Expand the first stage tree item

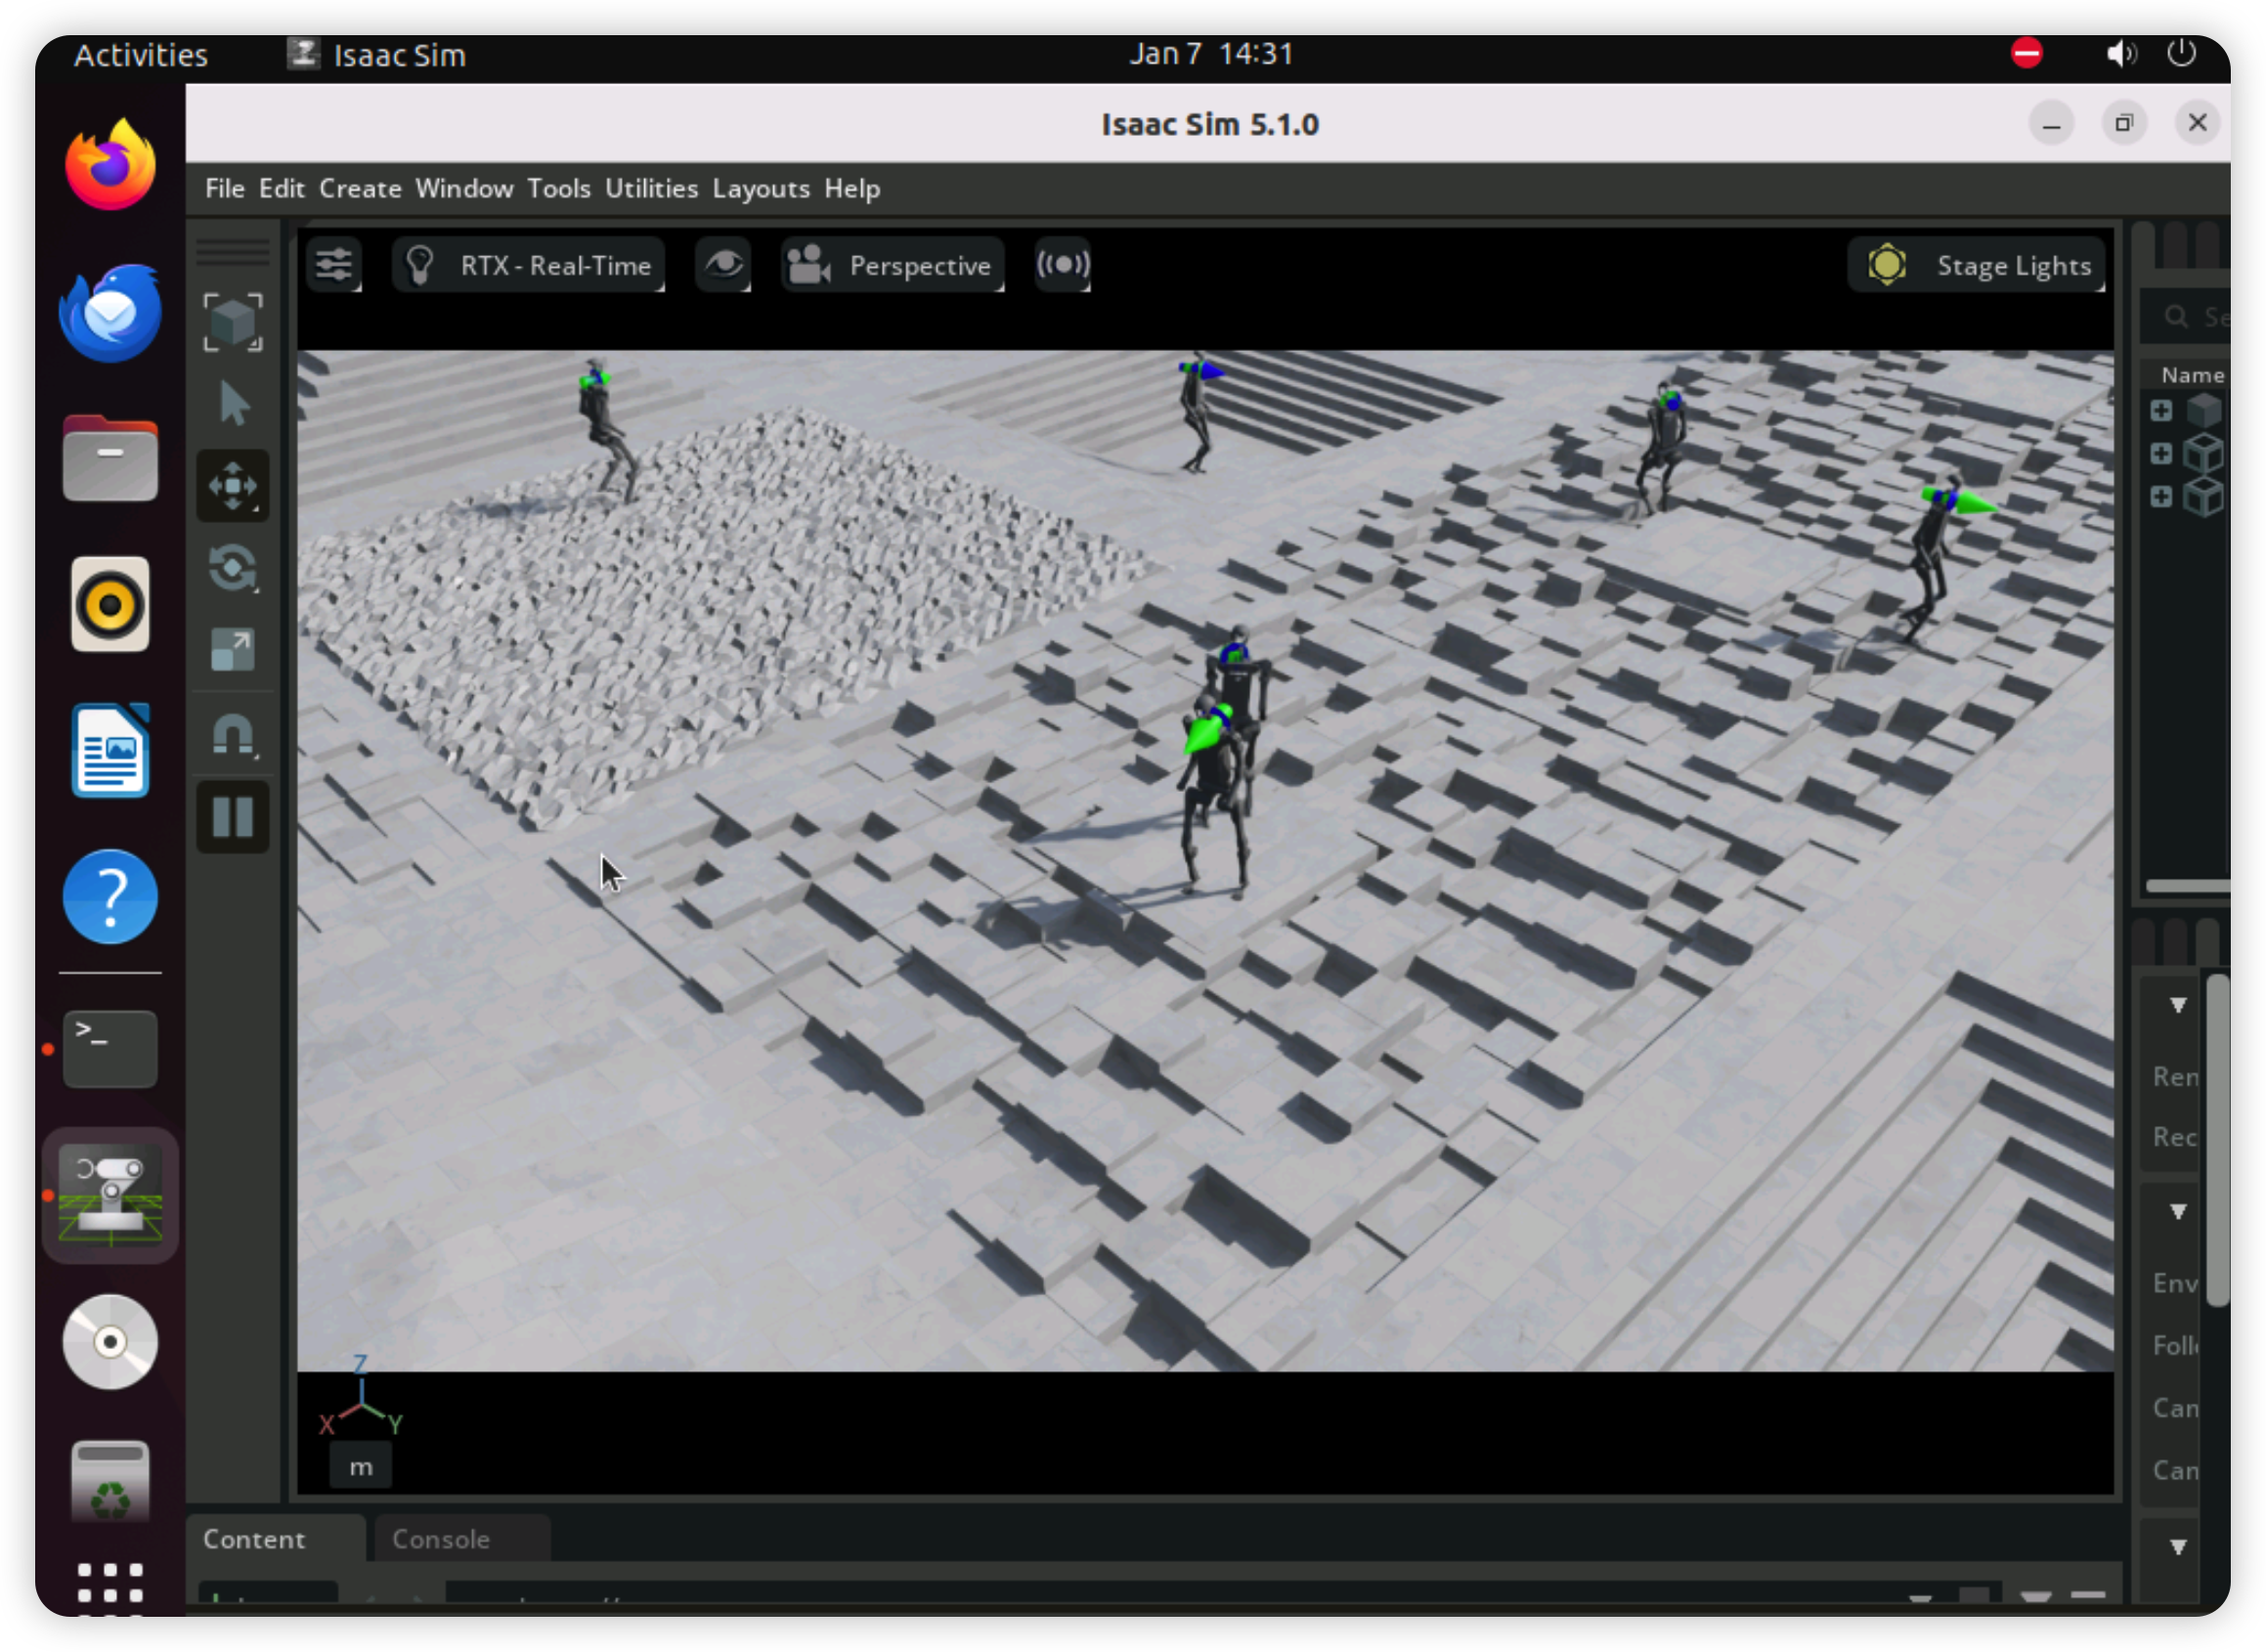(x=2161, y=411)
